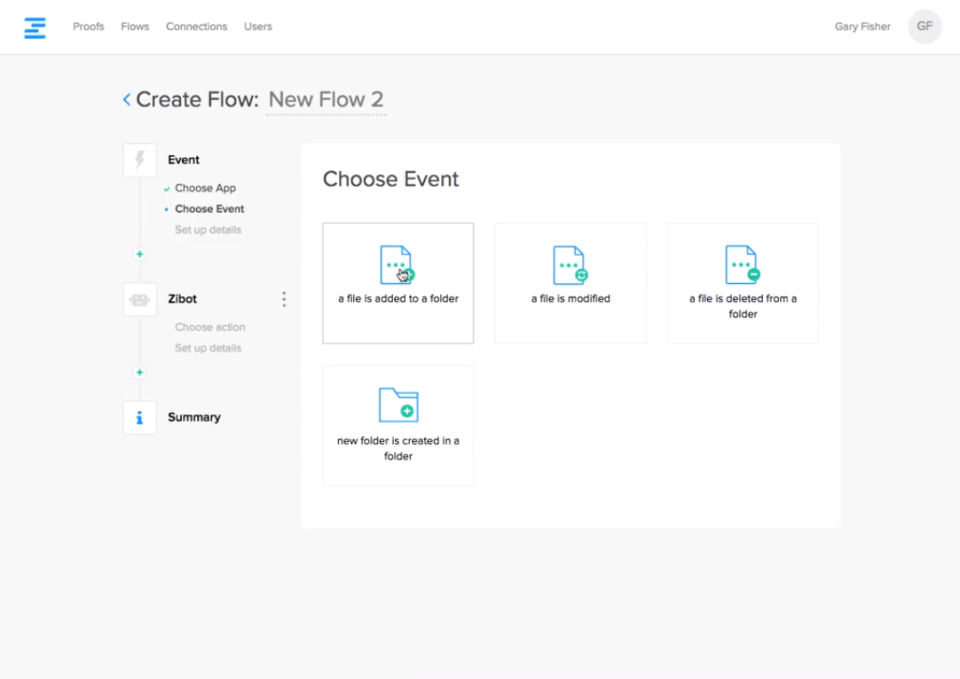The image size is (960, 679).
Task: Select 'a file is deleted from a folder' label
Action: [x=743, y=306]
